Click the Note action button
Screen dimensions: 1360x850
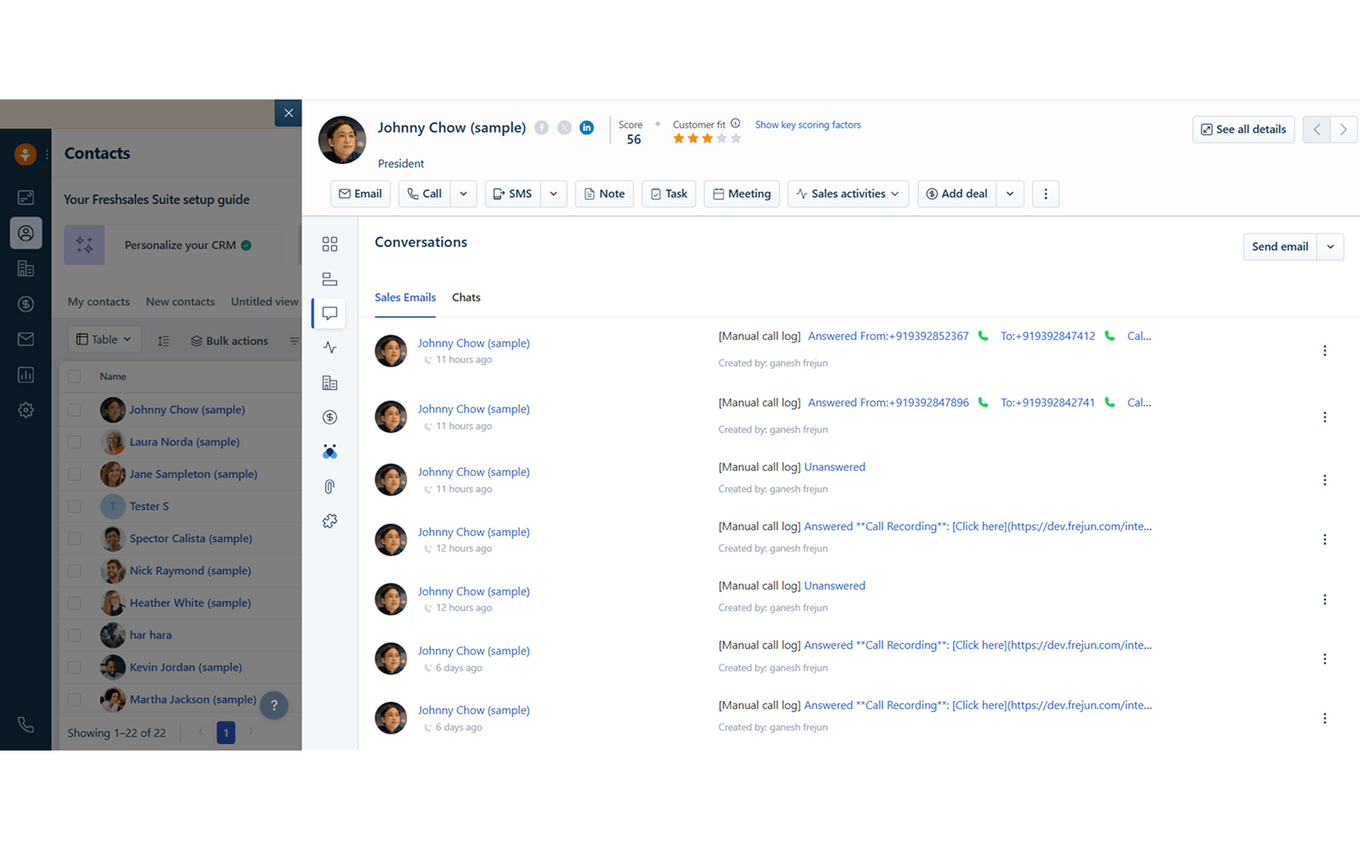tap(604, 194)
